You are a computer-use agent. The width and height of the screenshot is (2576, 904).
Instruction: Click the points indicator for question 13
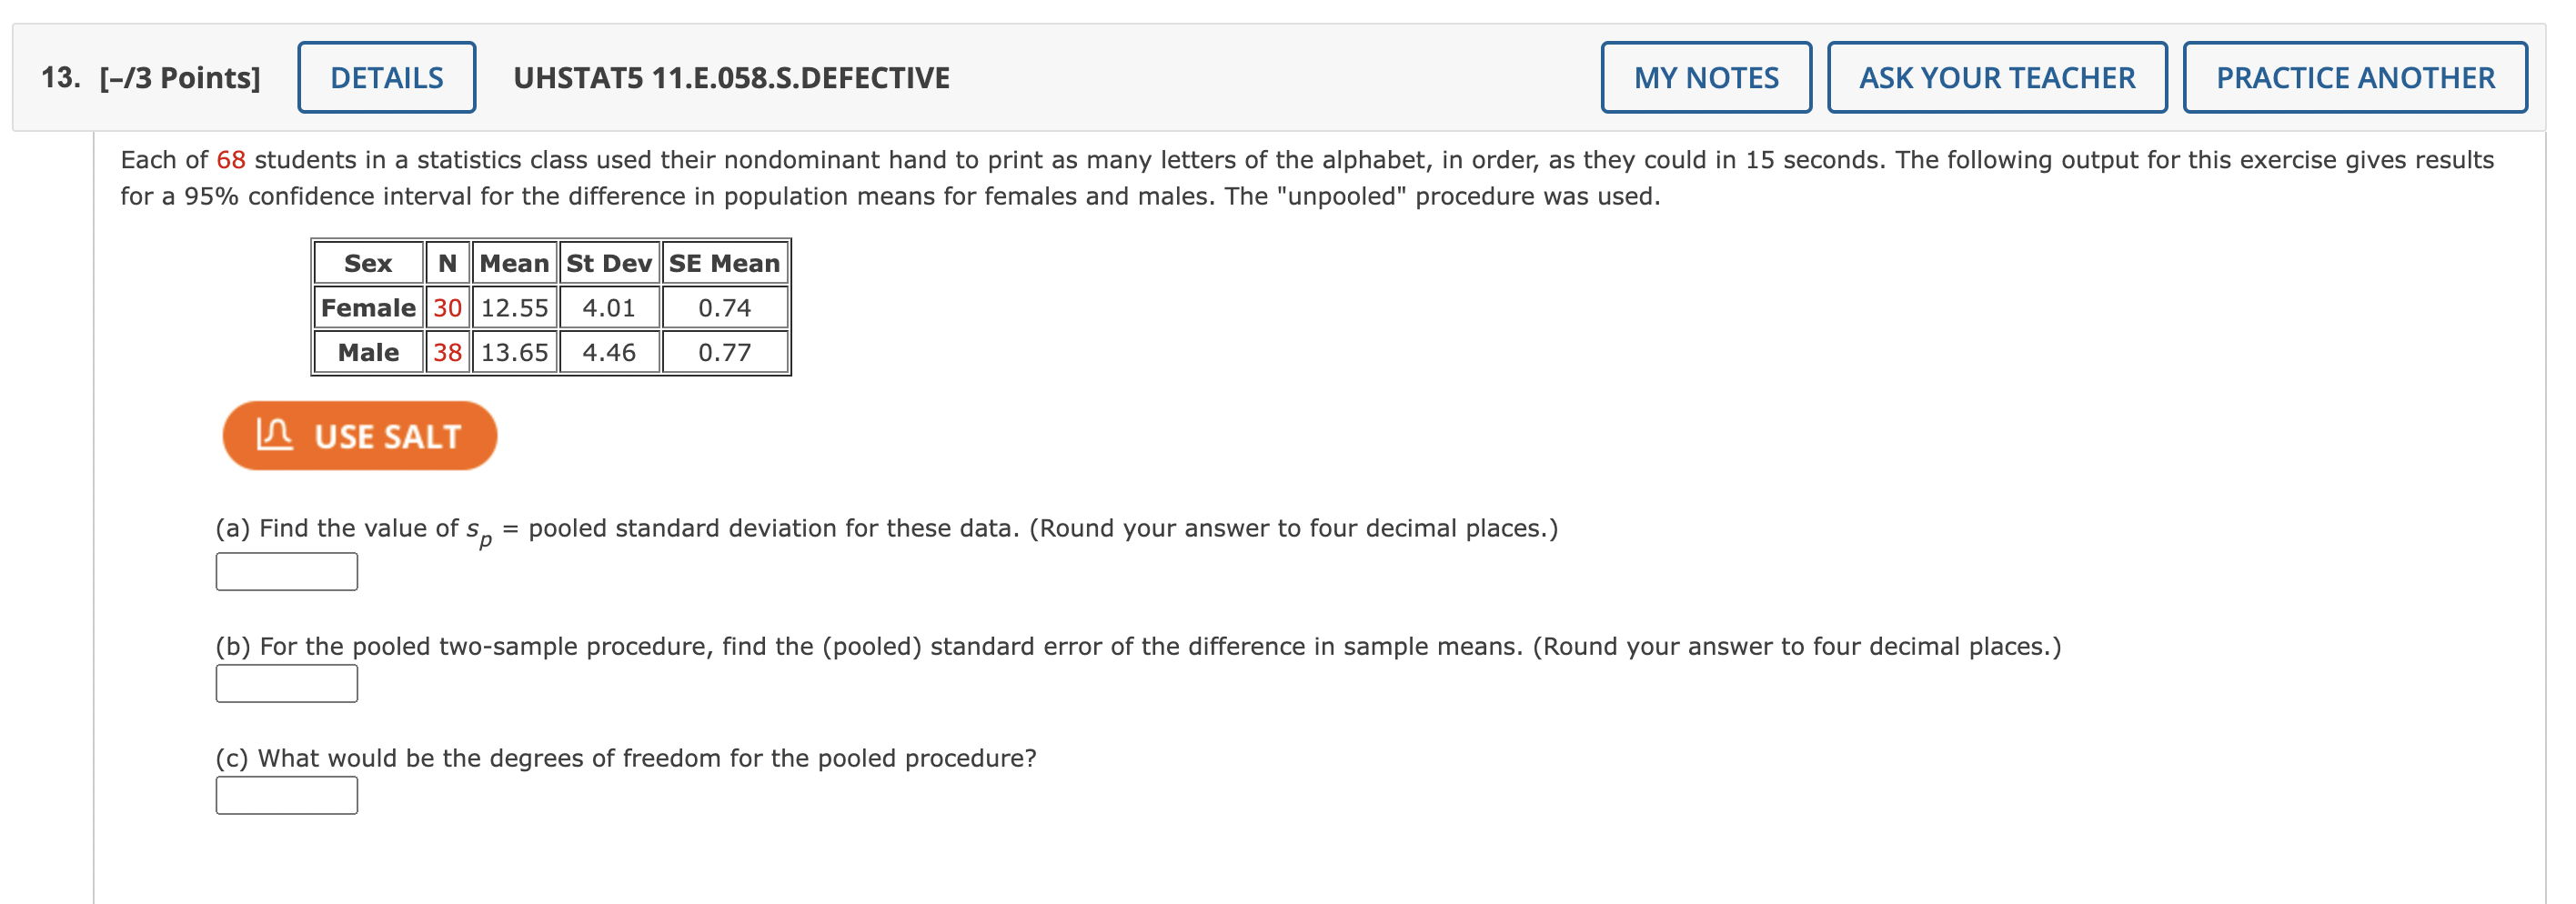click(x=178, y=76)
